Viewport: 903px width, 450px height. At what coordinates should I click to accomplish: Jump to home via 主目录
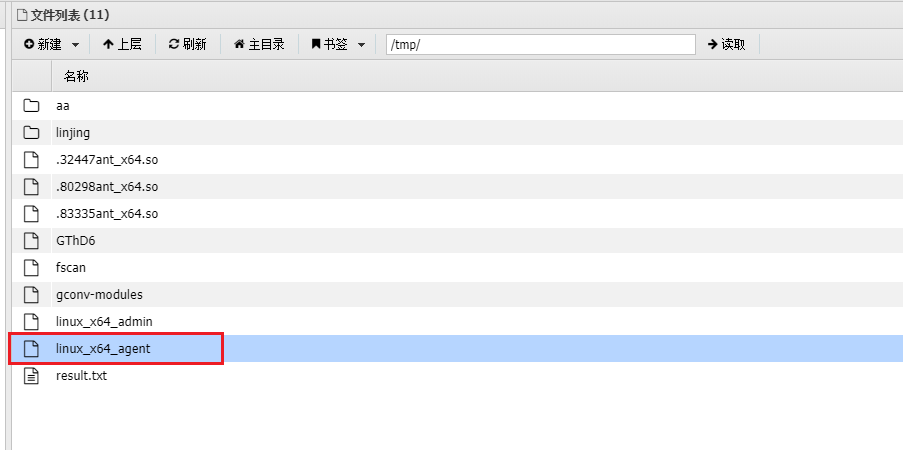click(x=259, y=45)
